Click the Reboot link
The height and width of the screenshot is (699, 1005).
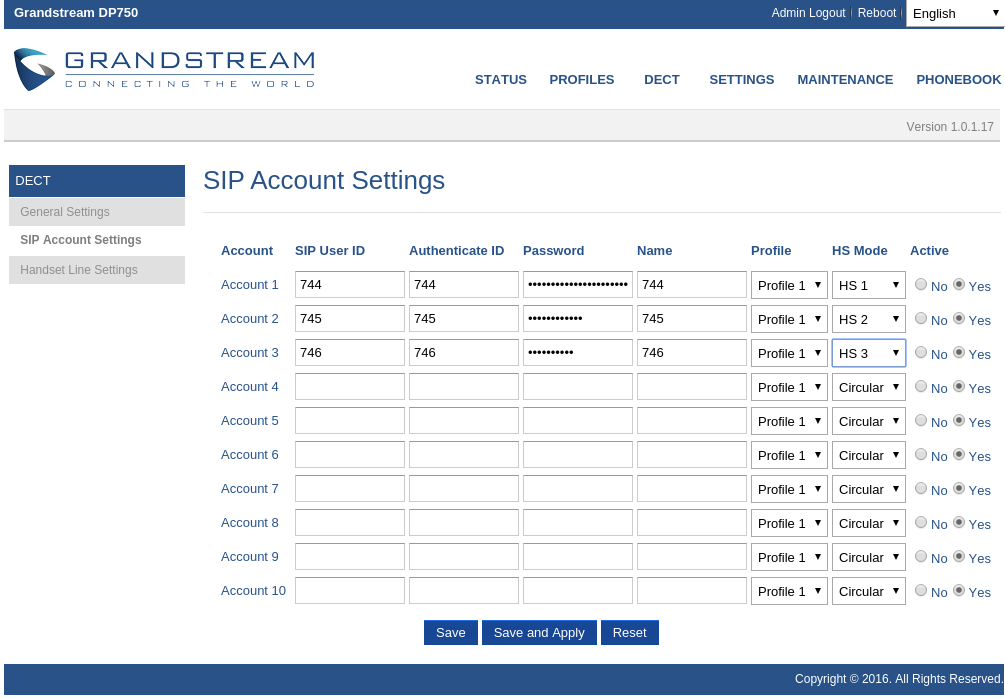pos(877,13)
